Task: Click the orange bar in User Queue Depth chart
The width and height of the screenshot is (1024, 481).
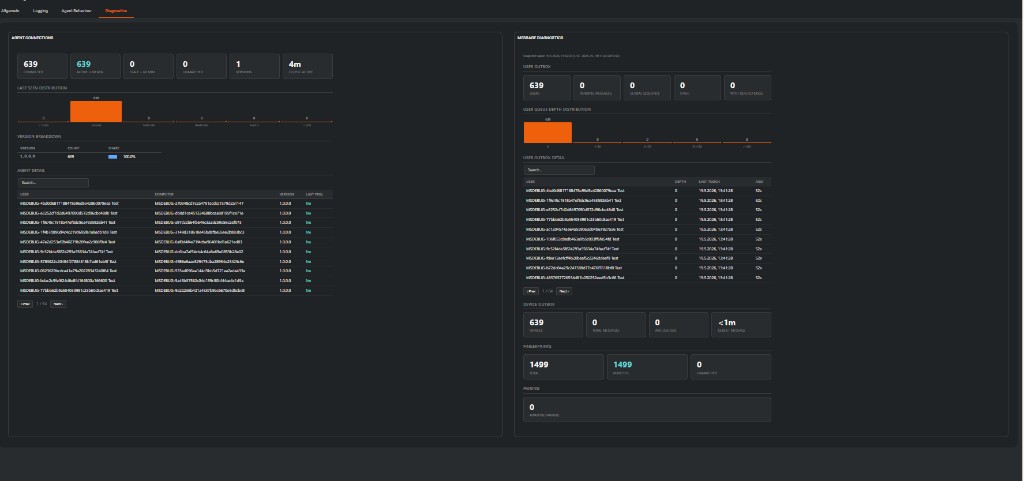Action: click(547, 132)
